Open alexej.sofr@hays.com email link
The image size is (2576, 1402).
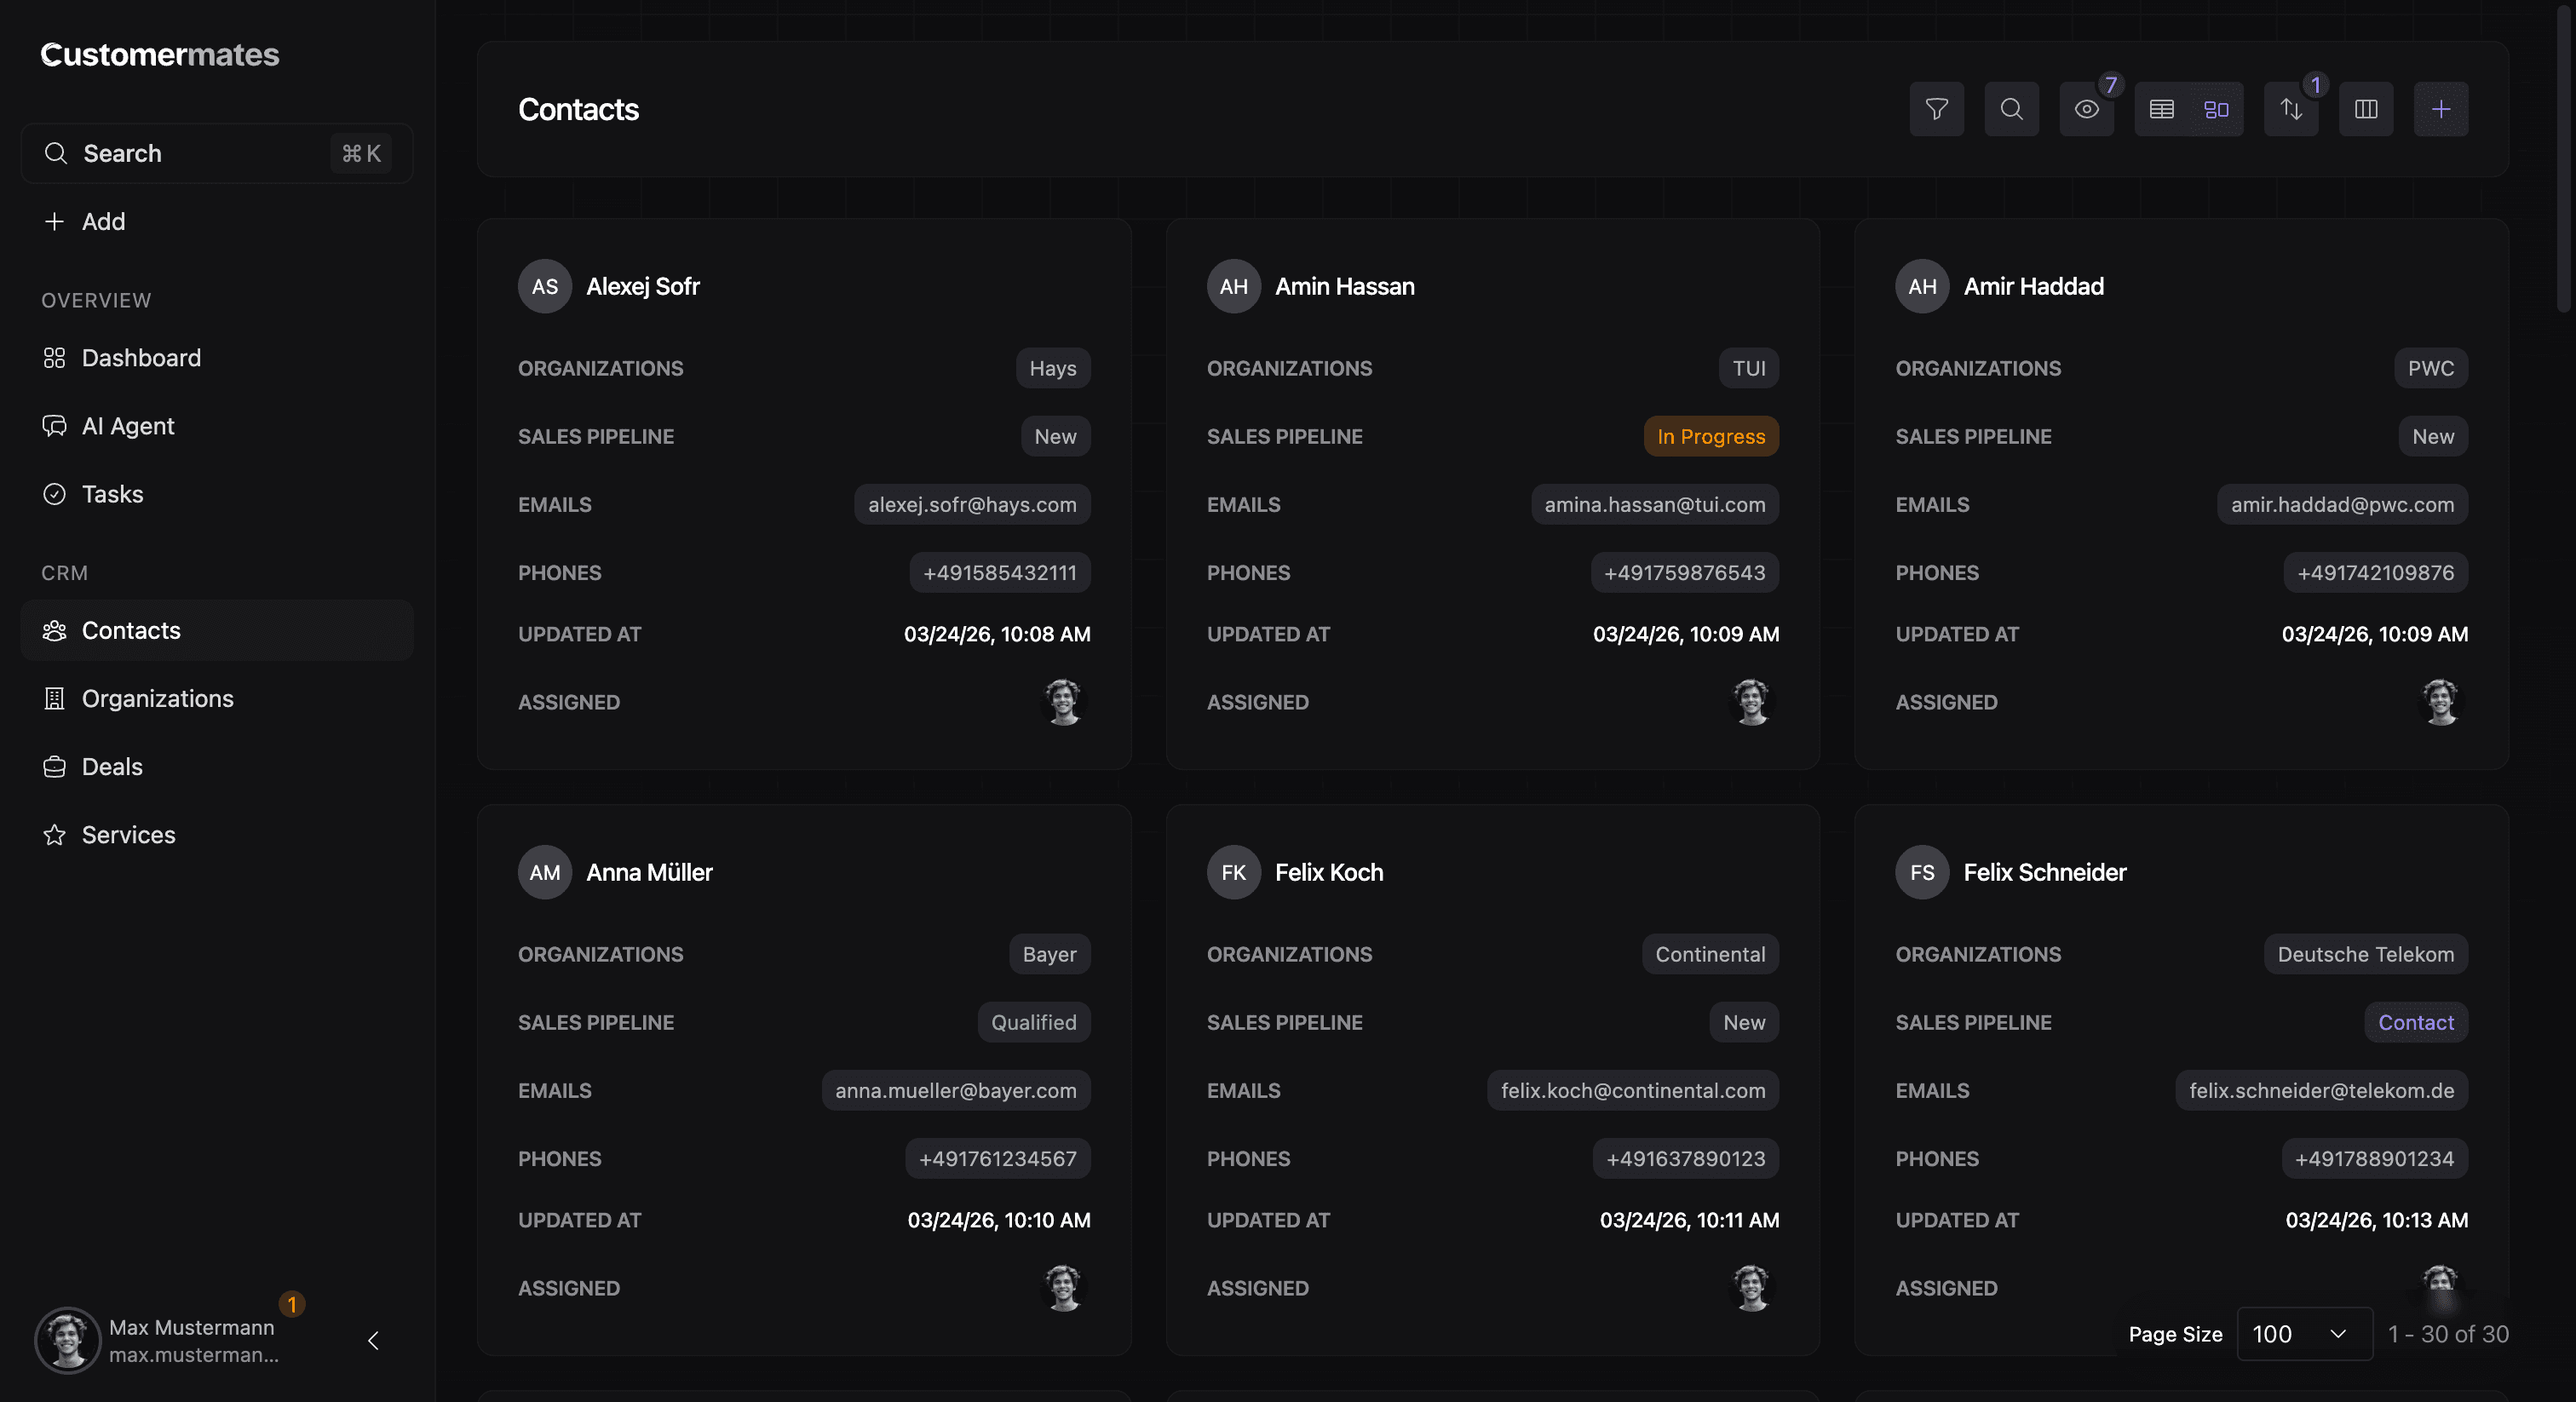pyautogui.click(x=971, y=504)
